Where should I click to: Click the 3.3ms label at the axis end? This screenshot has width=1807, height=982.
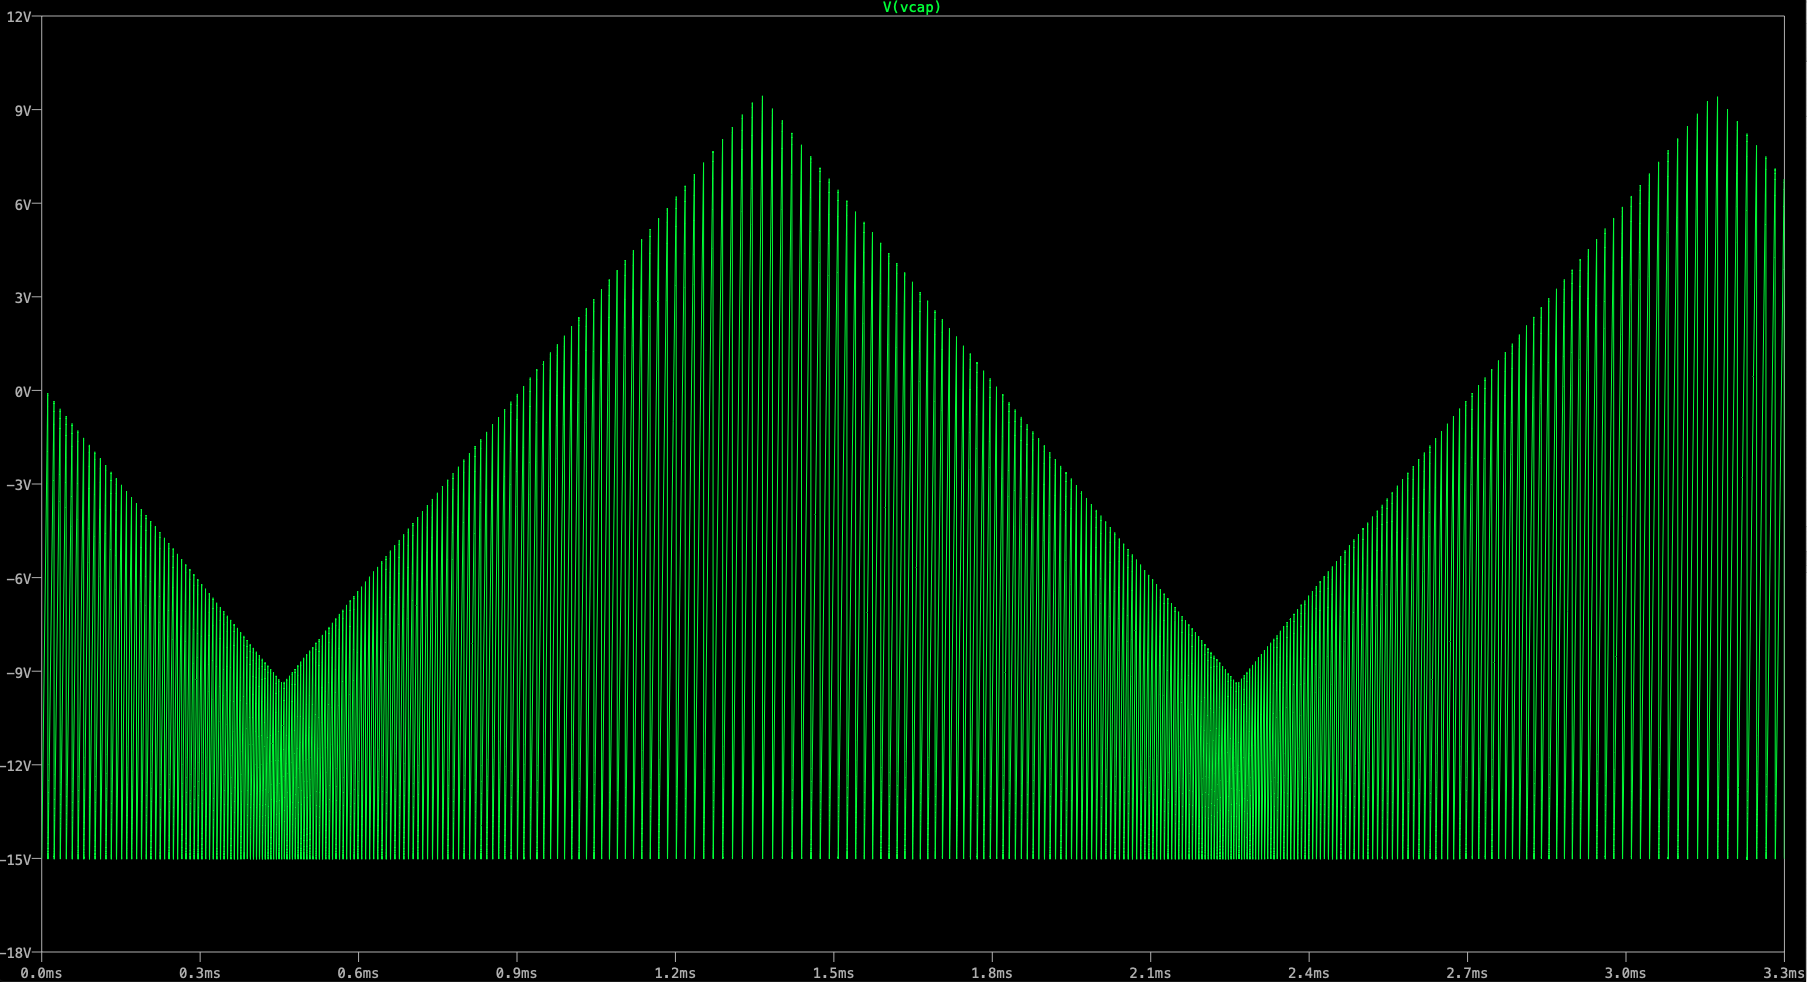pyautogui.click(x=1783, y=973)
